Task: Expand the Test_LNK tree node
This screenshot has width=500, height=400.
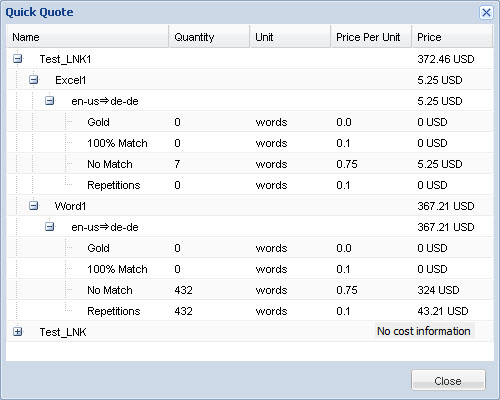Action: tap(18, 332)
